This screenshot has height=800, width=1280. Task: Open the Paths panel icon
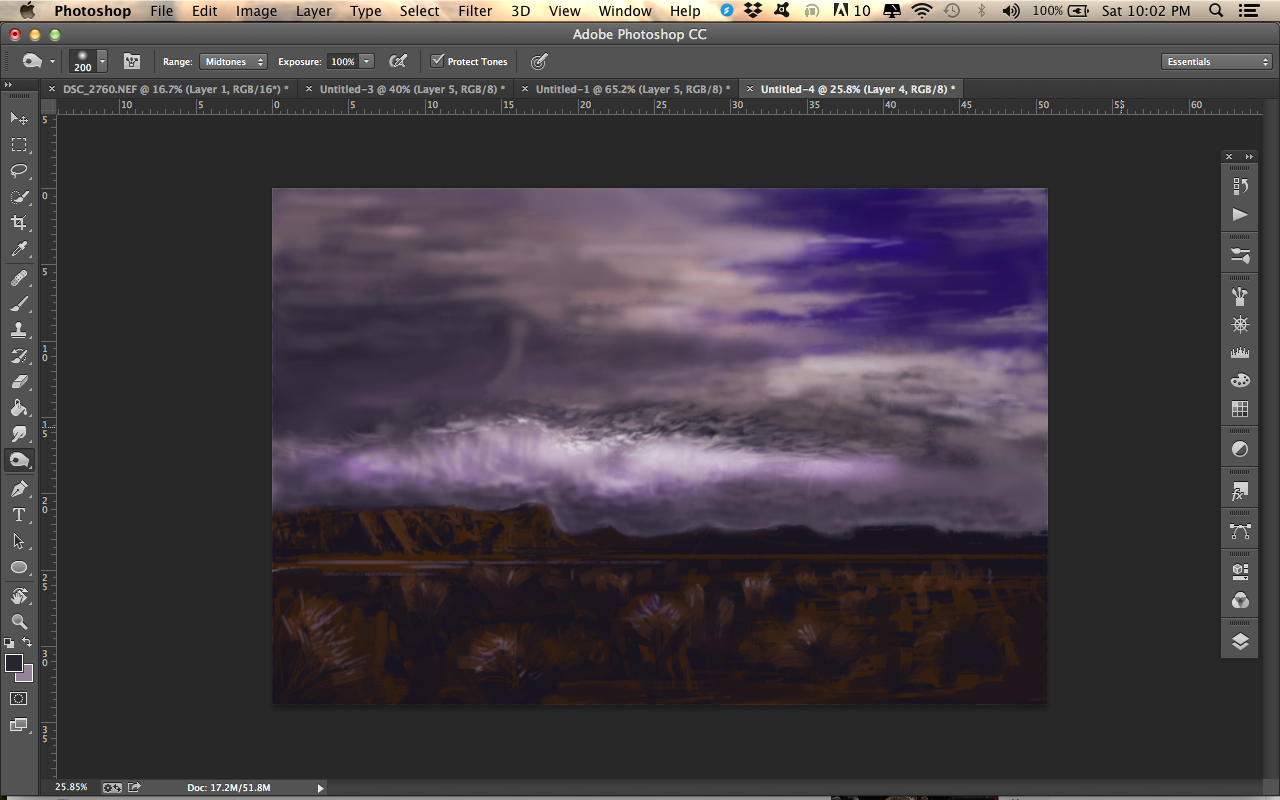click(1240, 532)
